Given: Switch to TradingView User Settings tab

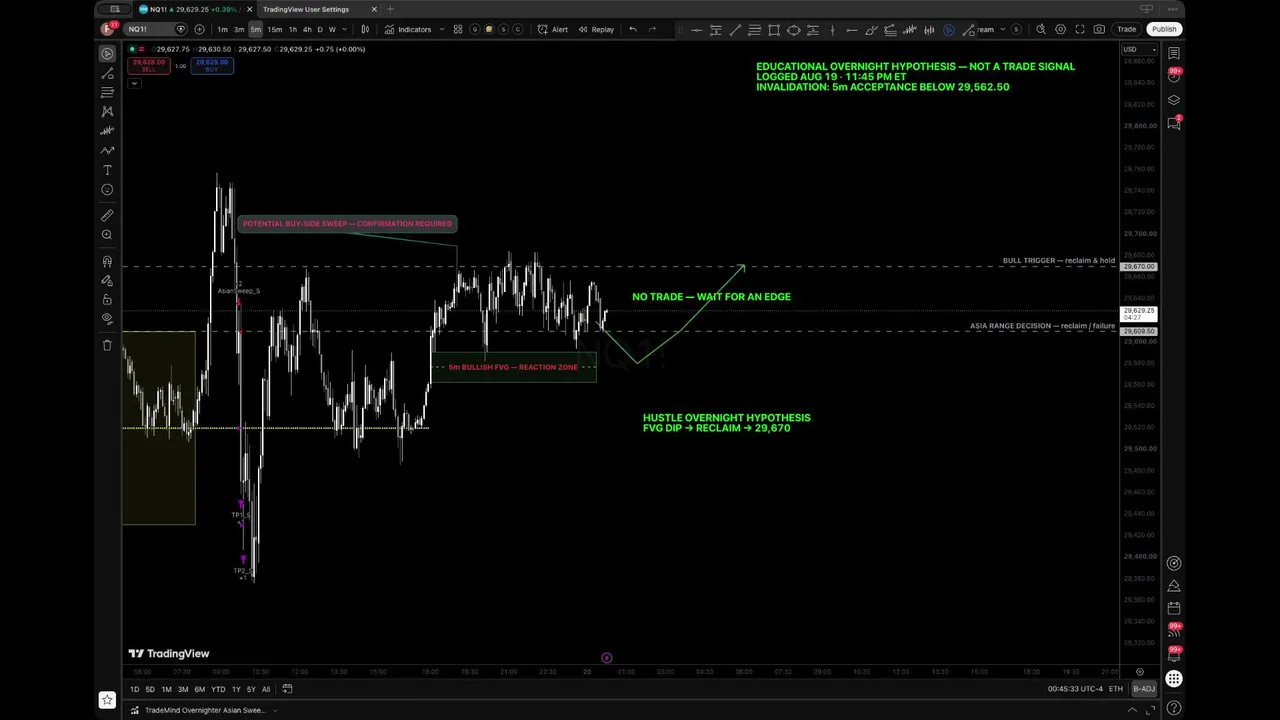Looking at the screenshot, I should 306,9.
